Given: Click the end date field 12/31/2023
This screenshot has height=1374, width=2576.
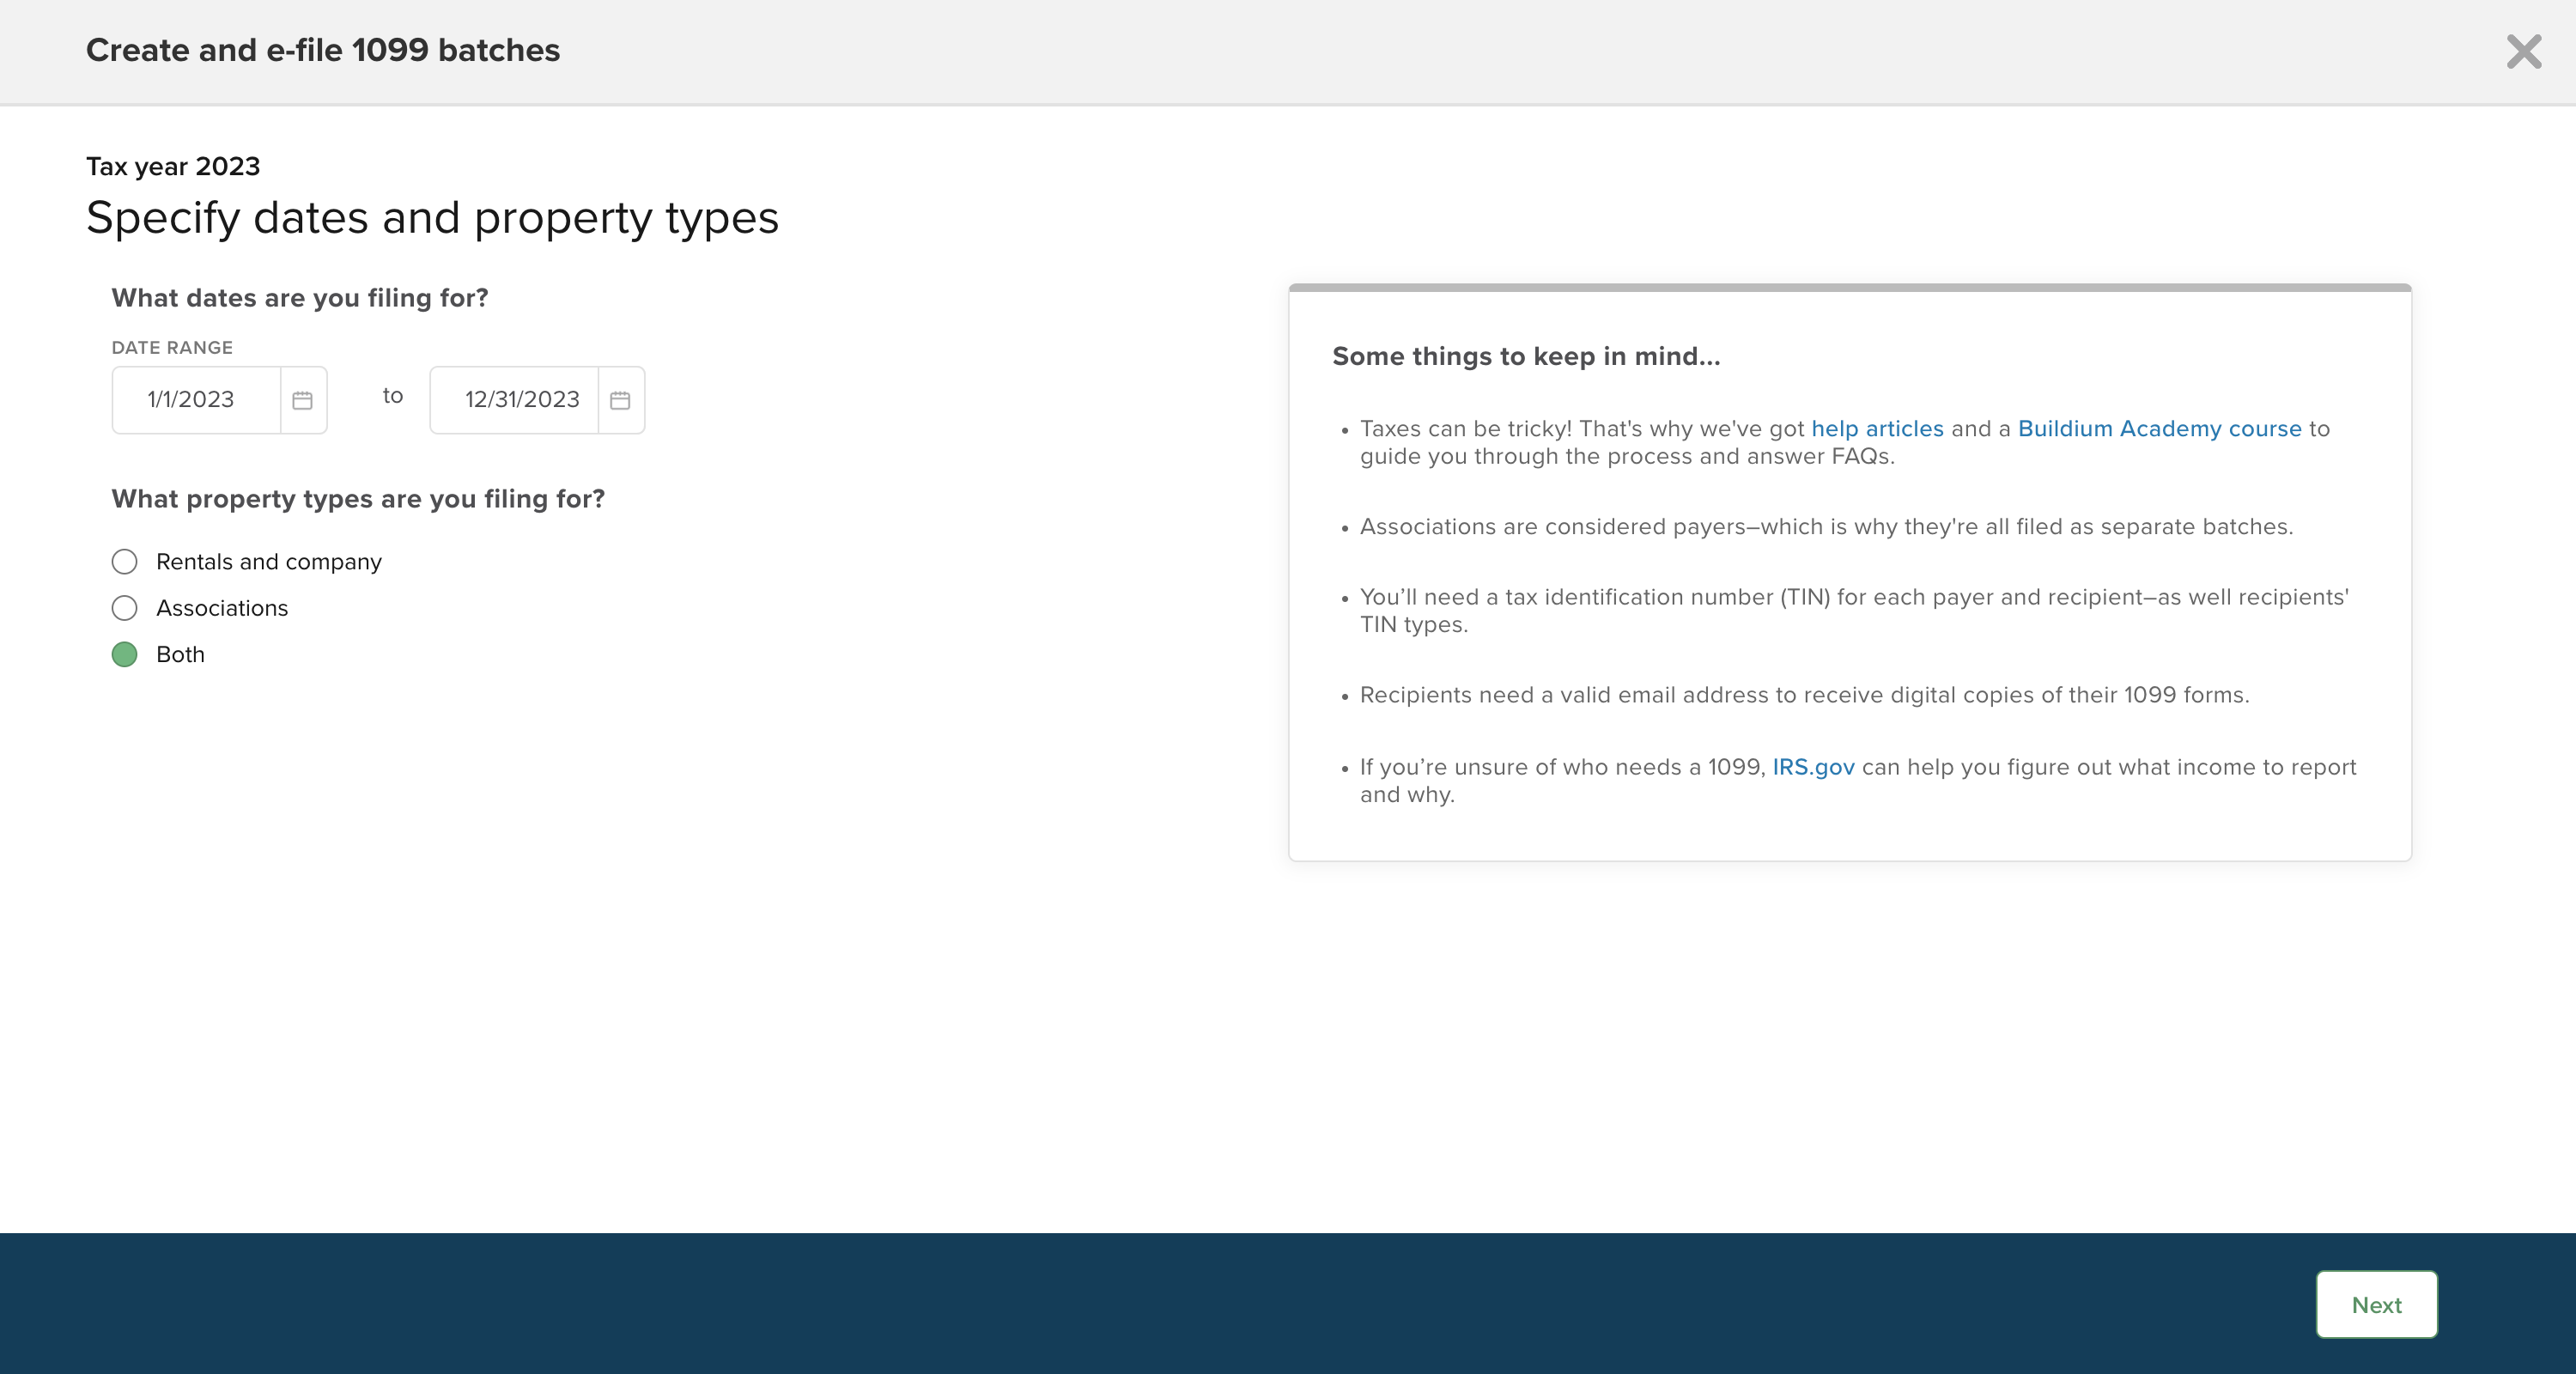Looking at the screenshot, I should tap(514, 400).
